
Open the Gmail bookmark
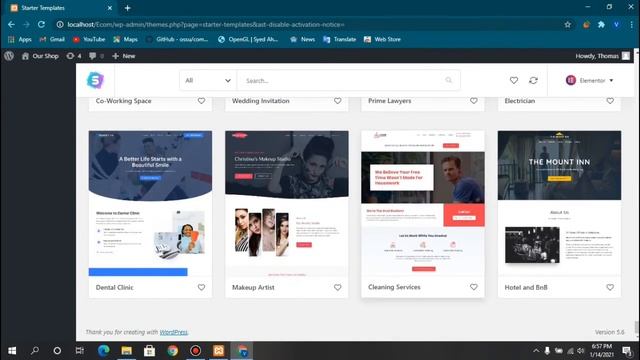point(52,39)
